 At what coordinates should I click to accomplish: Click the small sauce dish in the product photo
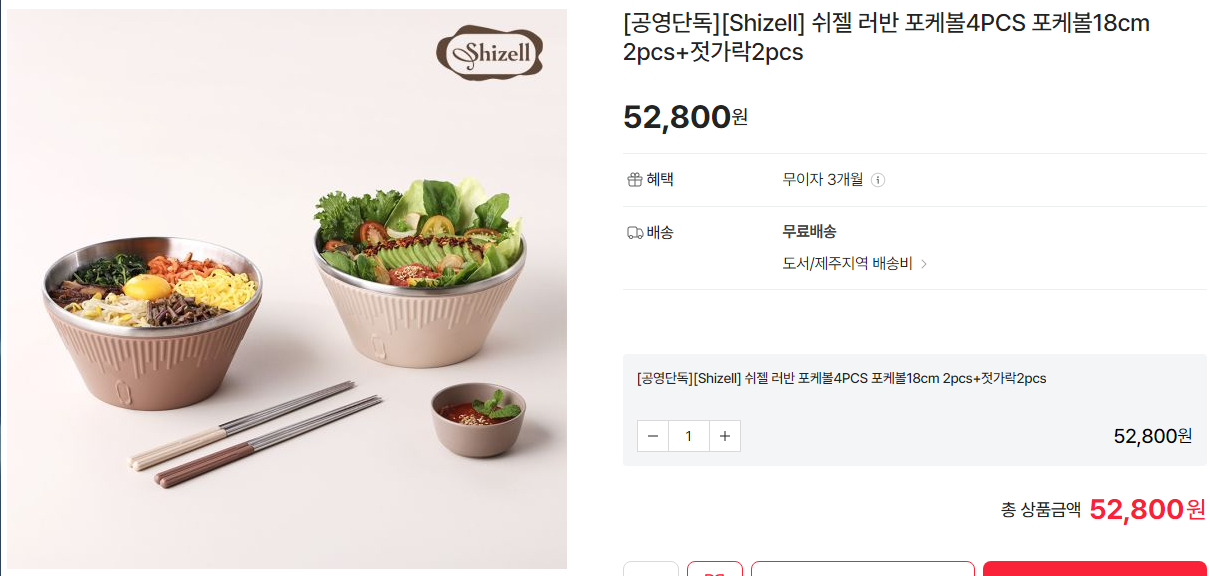pyautogui.click(x=478, y=419)
